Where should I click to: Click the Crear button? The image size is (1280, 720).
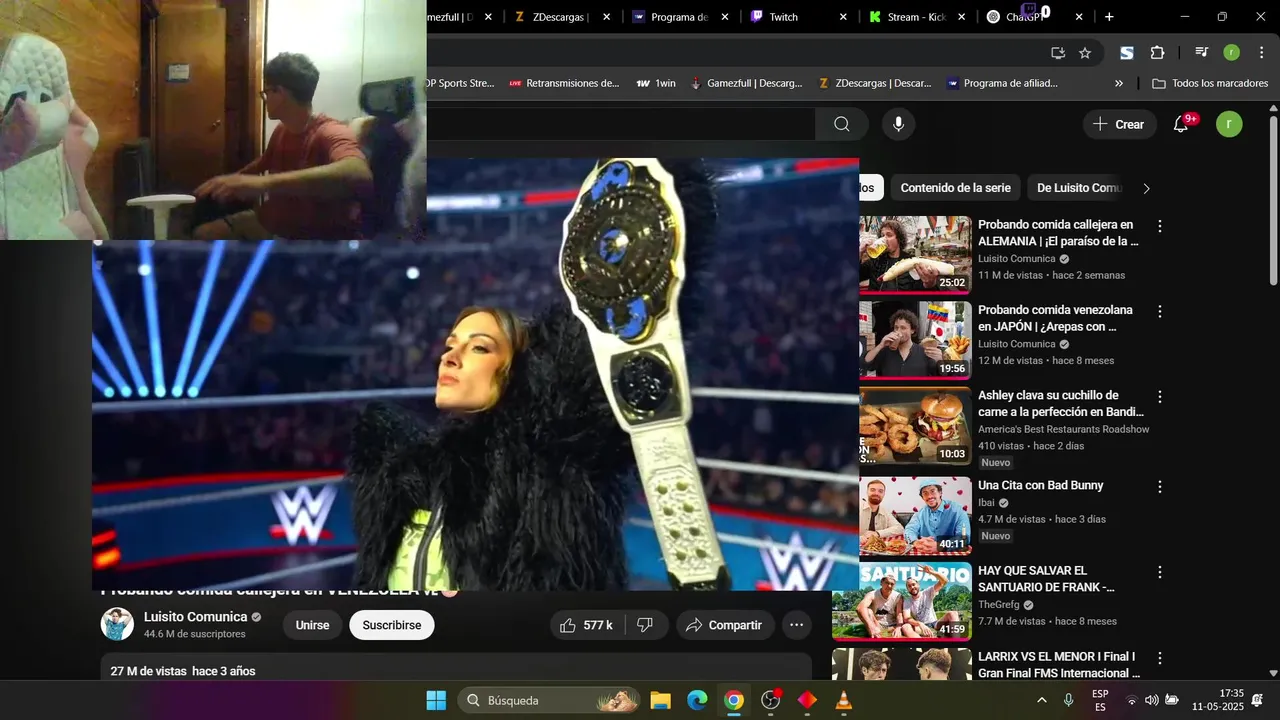coord(1119,124)
